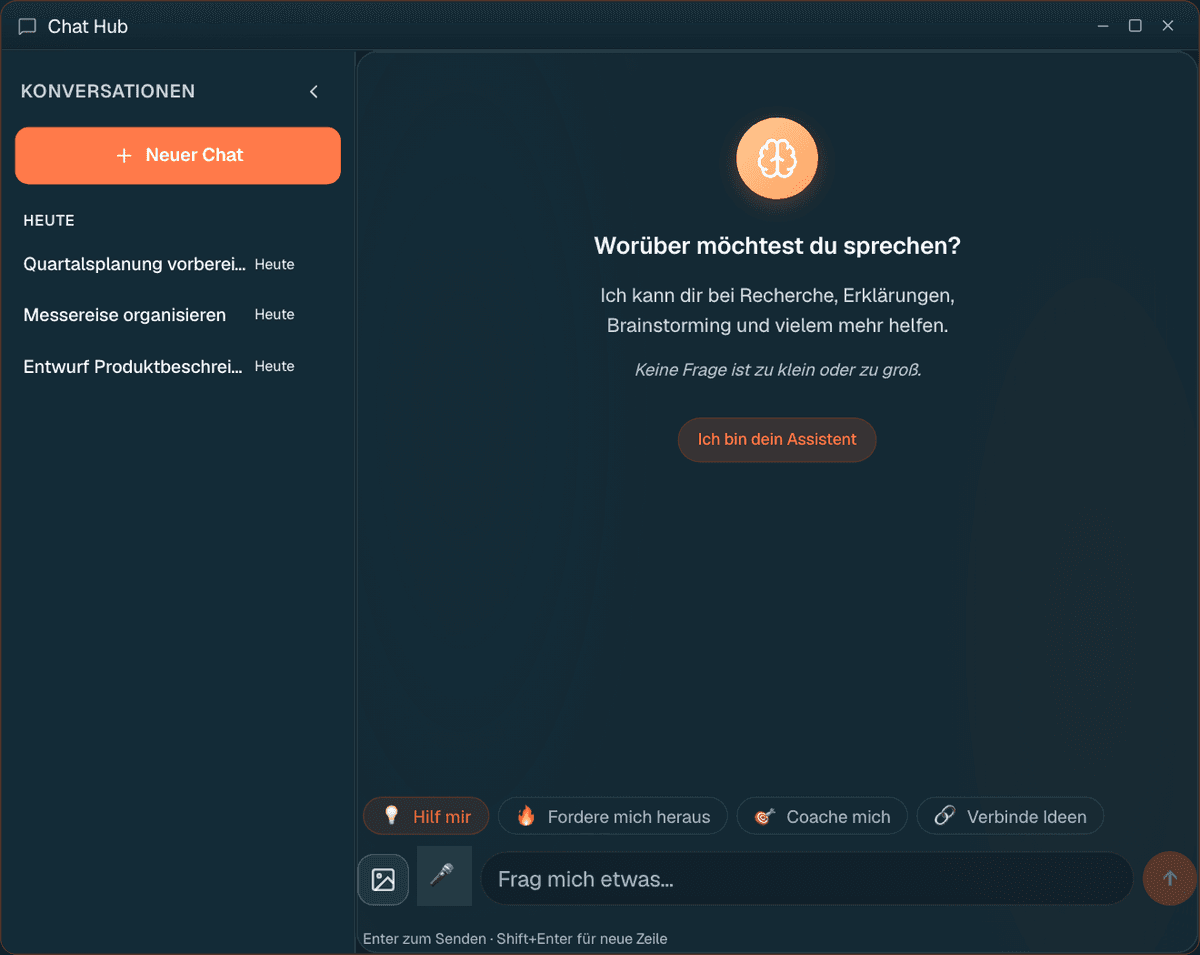1200x955 pixels.
Task: Click the Heute label beside Messereise organisieren
Action: 274,314
